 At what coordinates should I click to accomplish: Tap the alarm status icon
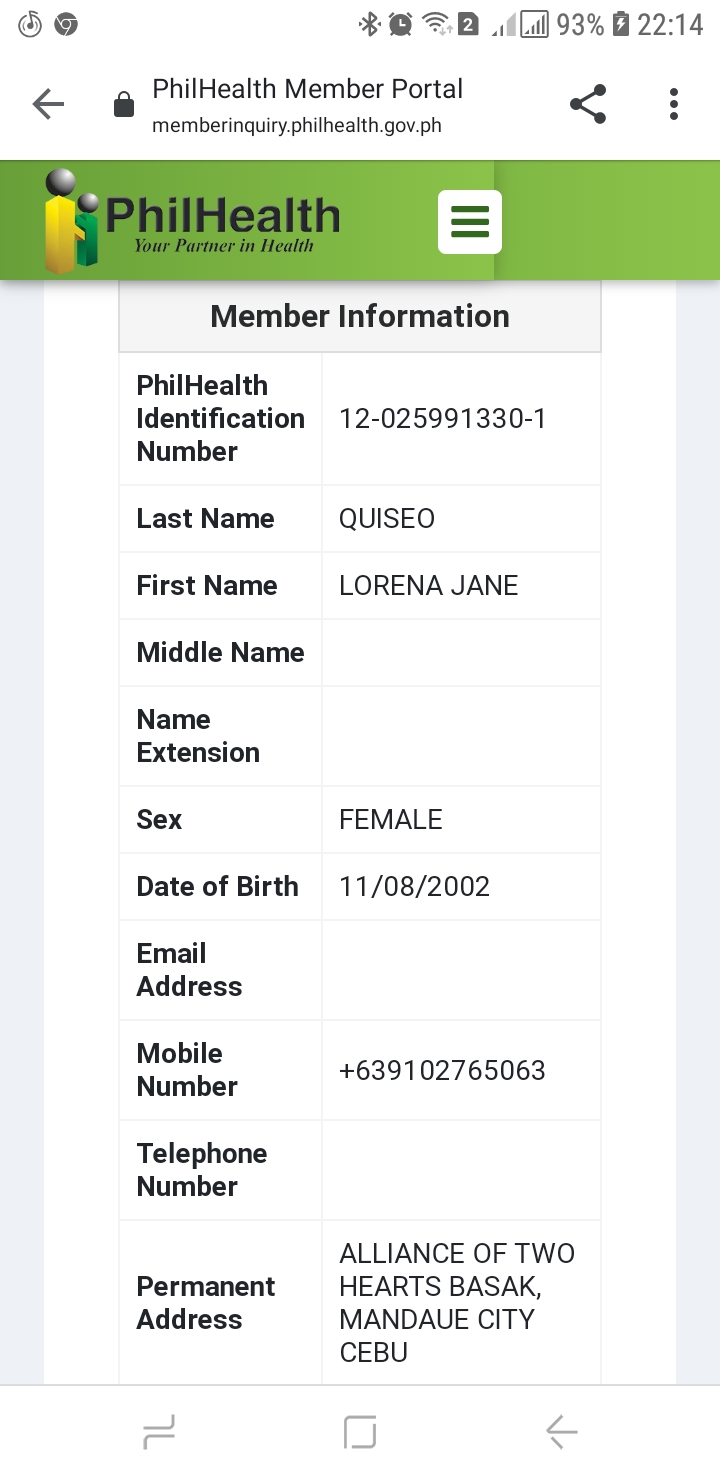(x=400, y=24)
